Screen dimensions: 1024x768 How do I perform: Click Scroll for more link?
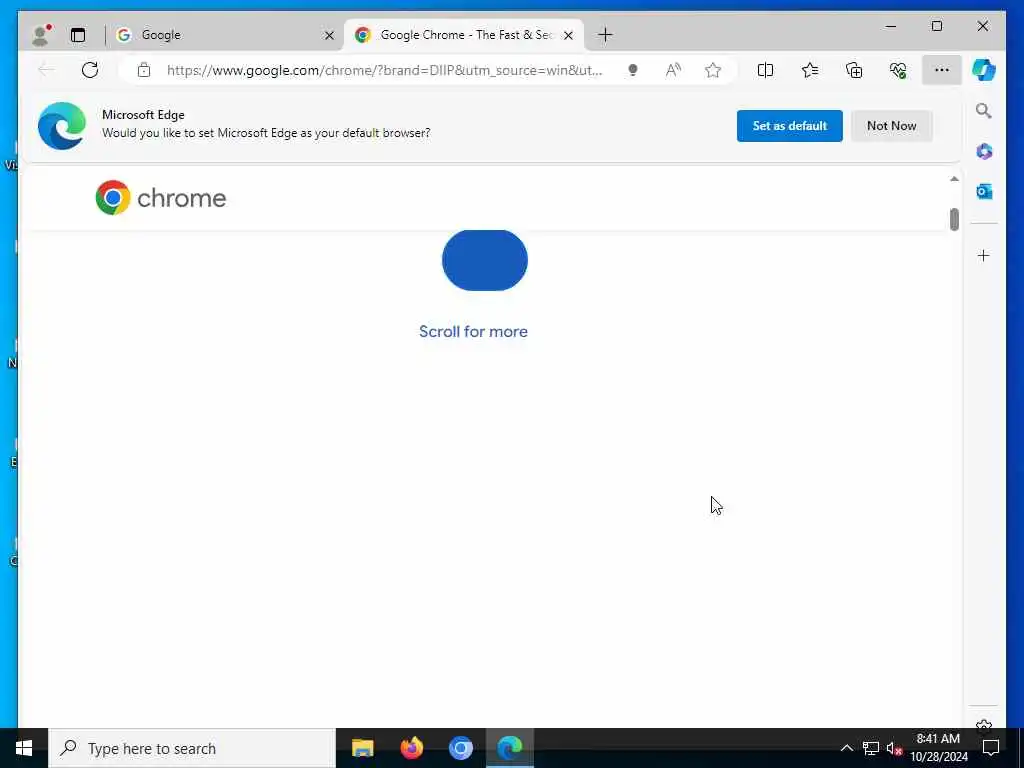(x=473, y=332)
